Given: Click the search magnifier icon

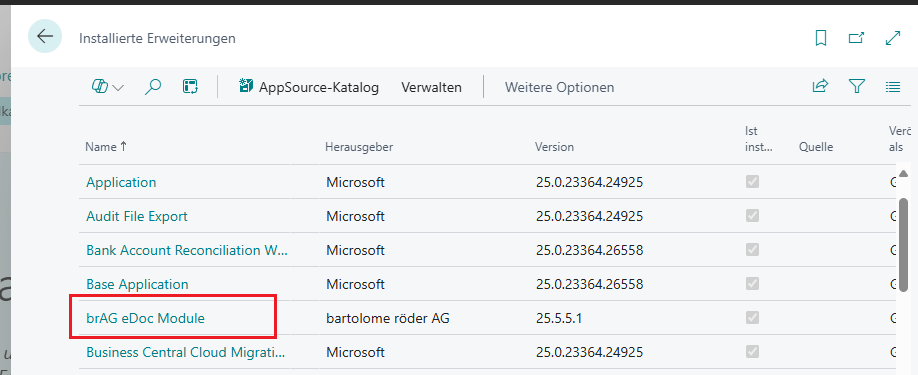Looking at the screenshot, I should pos(152,87).
